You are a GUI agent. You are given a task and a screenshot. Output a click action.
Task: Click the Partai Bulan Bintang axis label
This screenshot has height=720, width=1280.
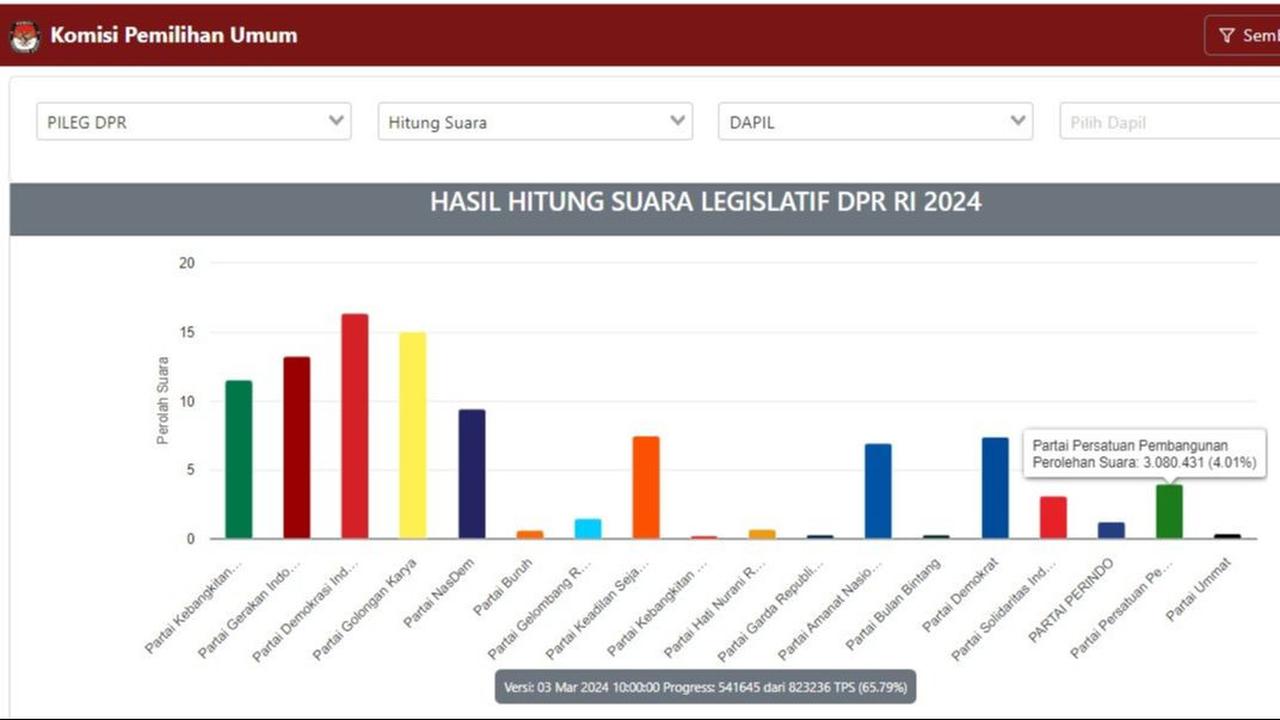point(893,604)
